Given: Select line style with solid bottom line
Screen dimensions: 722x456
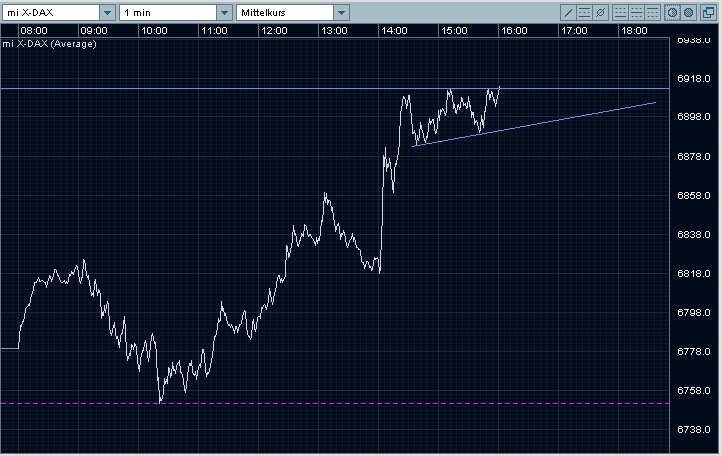Looking at the screenshot, I should pyautogui.click(x=620, y=12).
